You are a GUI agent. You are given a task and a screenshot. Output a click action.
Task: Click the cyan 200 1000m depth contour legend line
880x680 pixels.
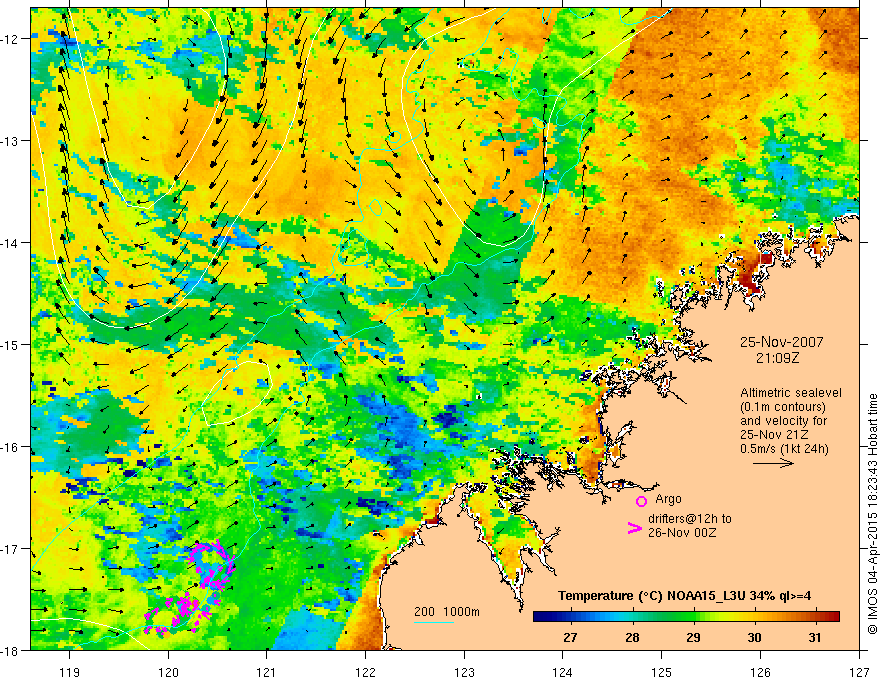point(434,622)
